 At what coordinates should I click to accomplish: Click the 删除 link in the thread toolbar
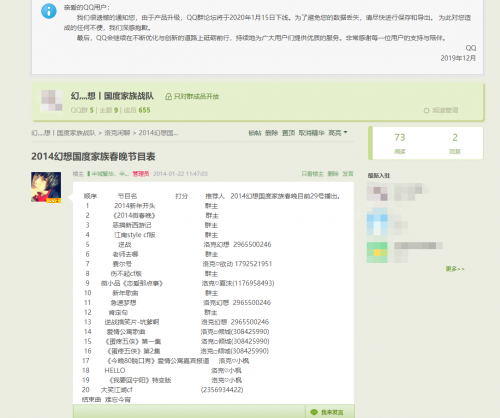tap(271, 133)
